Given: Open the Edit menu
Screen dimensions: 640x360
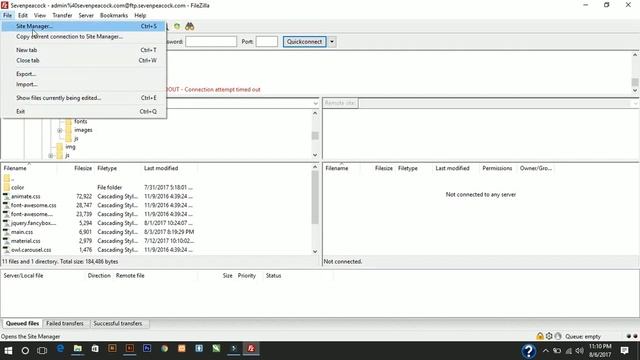Looking at the screenshot, I should click(x=23, y=16).
